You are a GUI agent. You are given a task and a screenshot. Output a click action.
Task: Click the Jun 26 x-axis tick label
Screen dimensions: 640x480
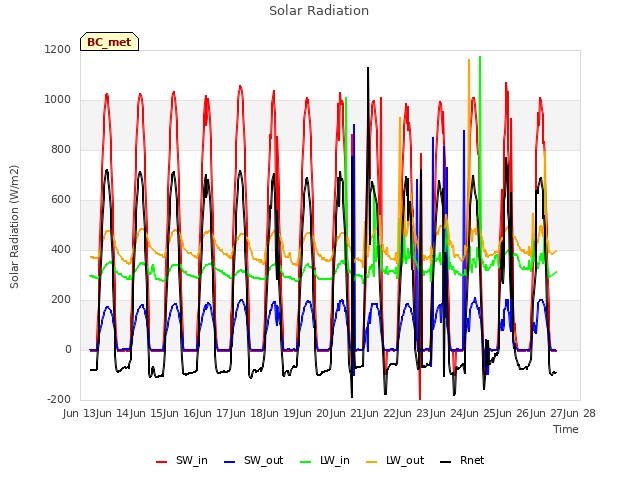(514, 413)
